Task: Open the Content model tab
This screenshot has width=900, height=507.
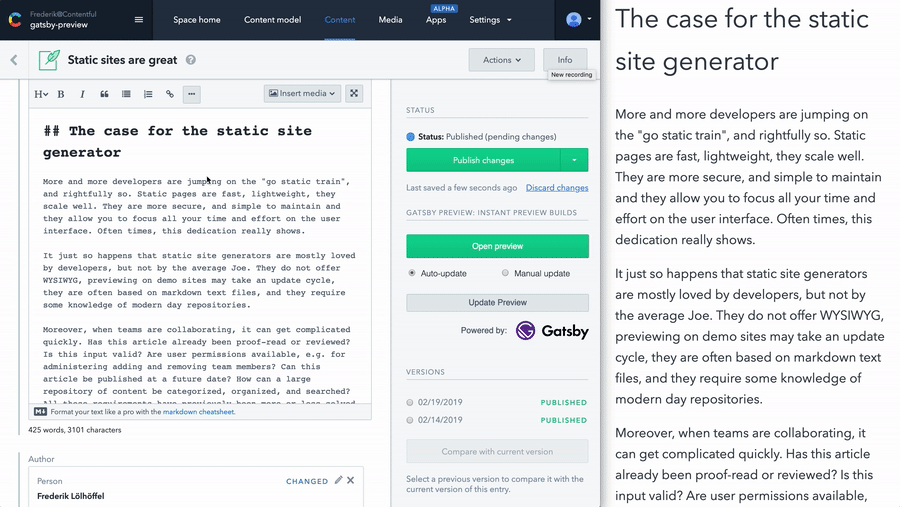Action: click(272, 20)
